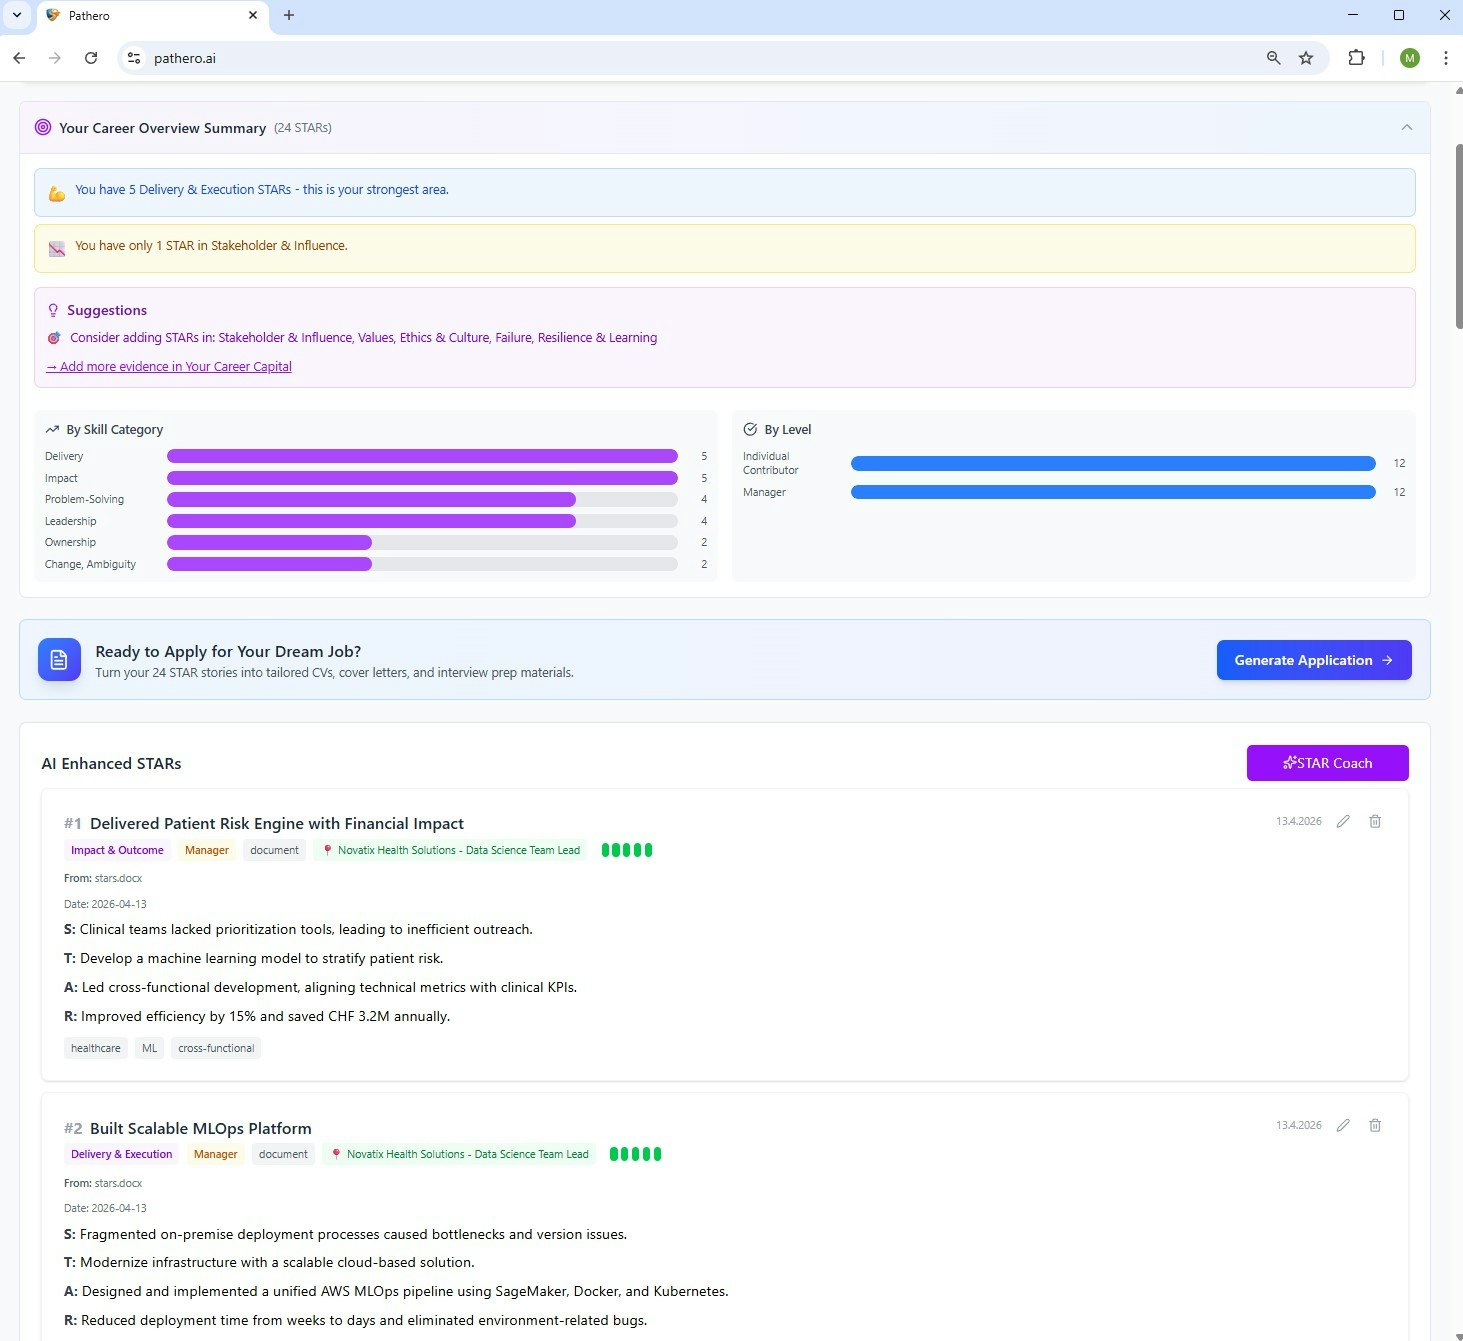The height and width of the screenshot is (1341, 1463).
Task: Click the Delivery & Execution tag on STAR #2
Action: (122, 1154)
